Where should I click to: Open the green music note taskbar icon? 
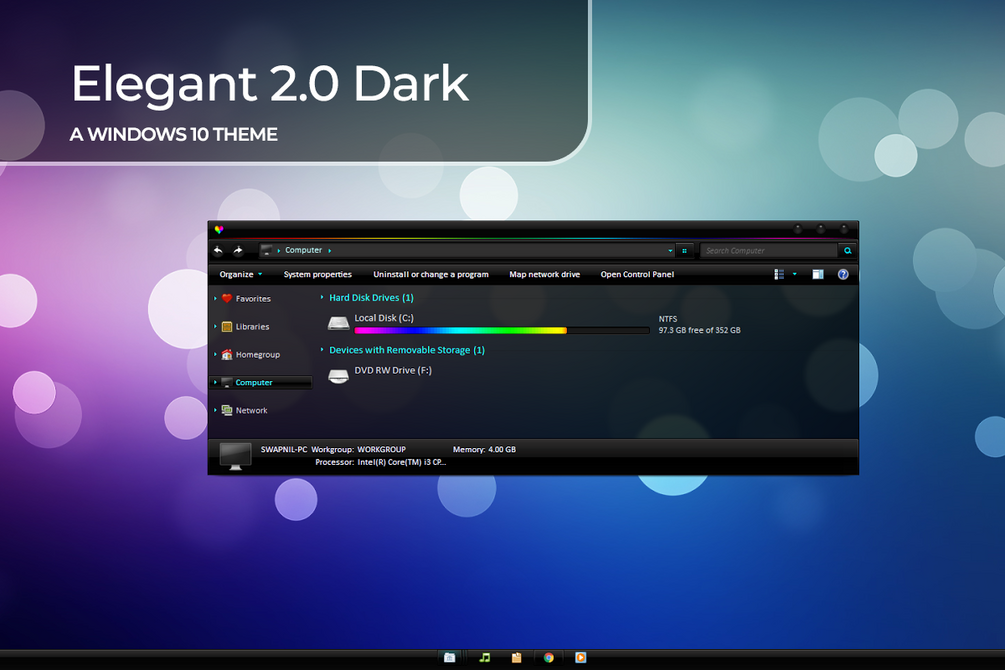(x=485, y=657)
